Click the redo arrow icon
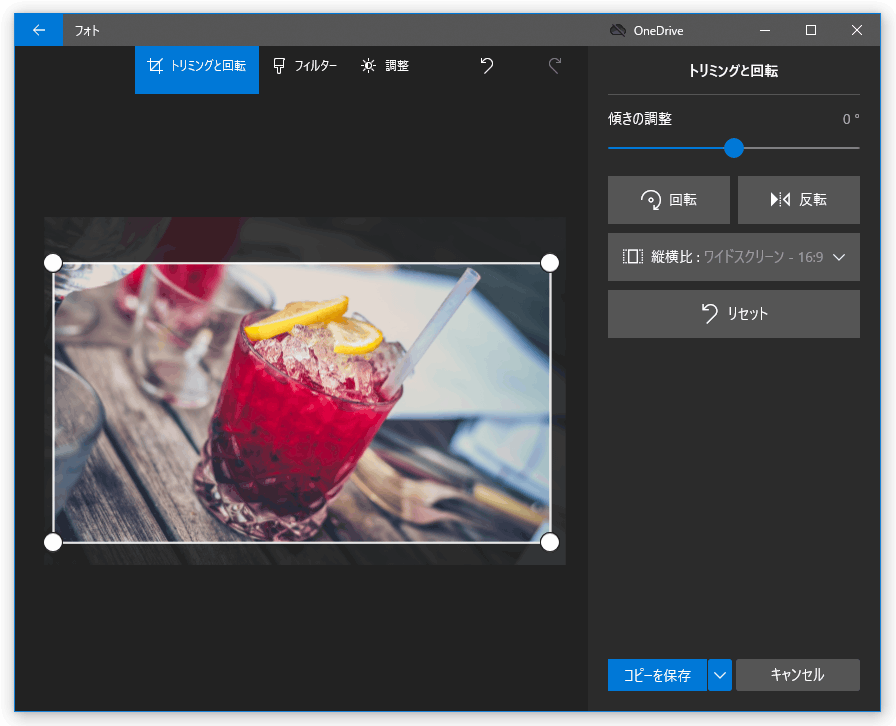Viewport: 896px width, 726px height. [x=555, y=66]
